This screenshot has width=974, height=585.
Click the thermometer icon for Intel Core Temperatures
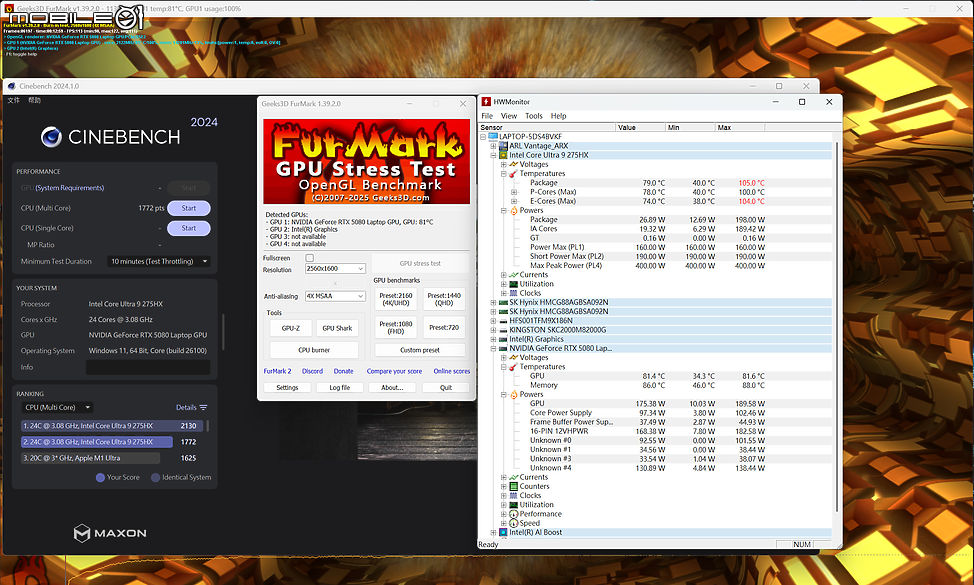coord(513,174)
